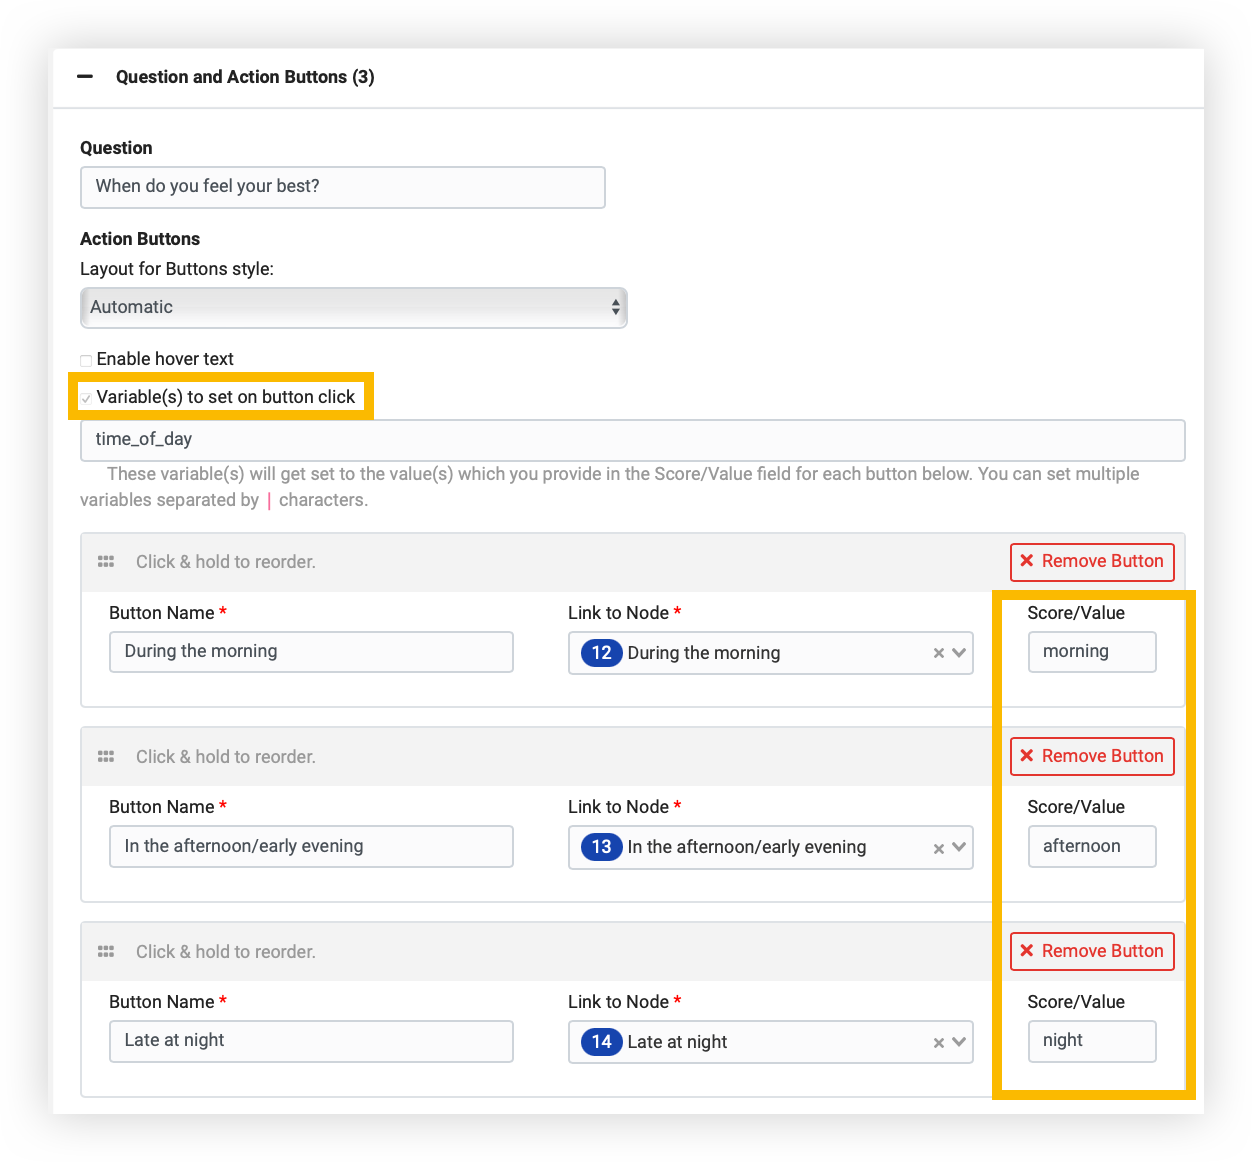Click the morning Score/Value field
This screenshot has height=1162, width=1252.
click(x=1091, y=651)
